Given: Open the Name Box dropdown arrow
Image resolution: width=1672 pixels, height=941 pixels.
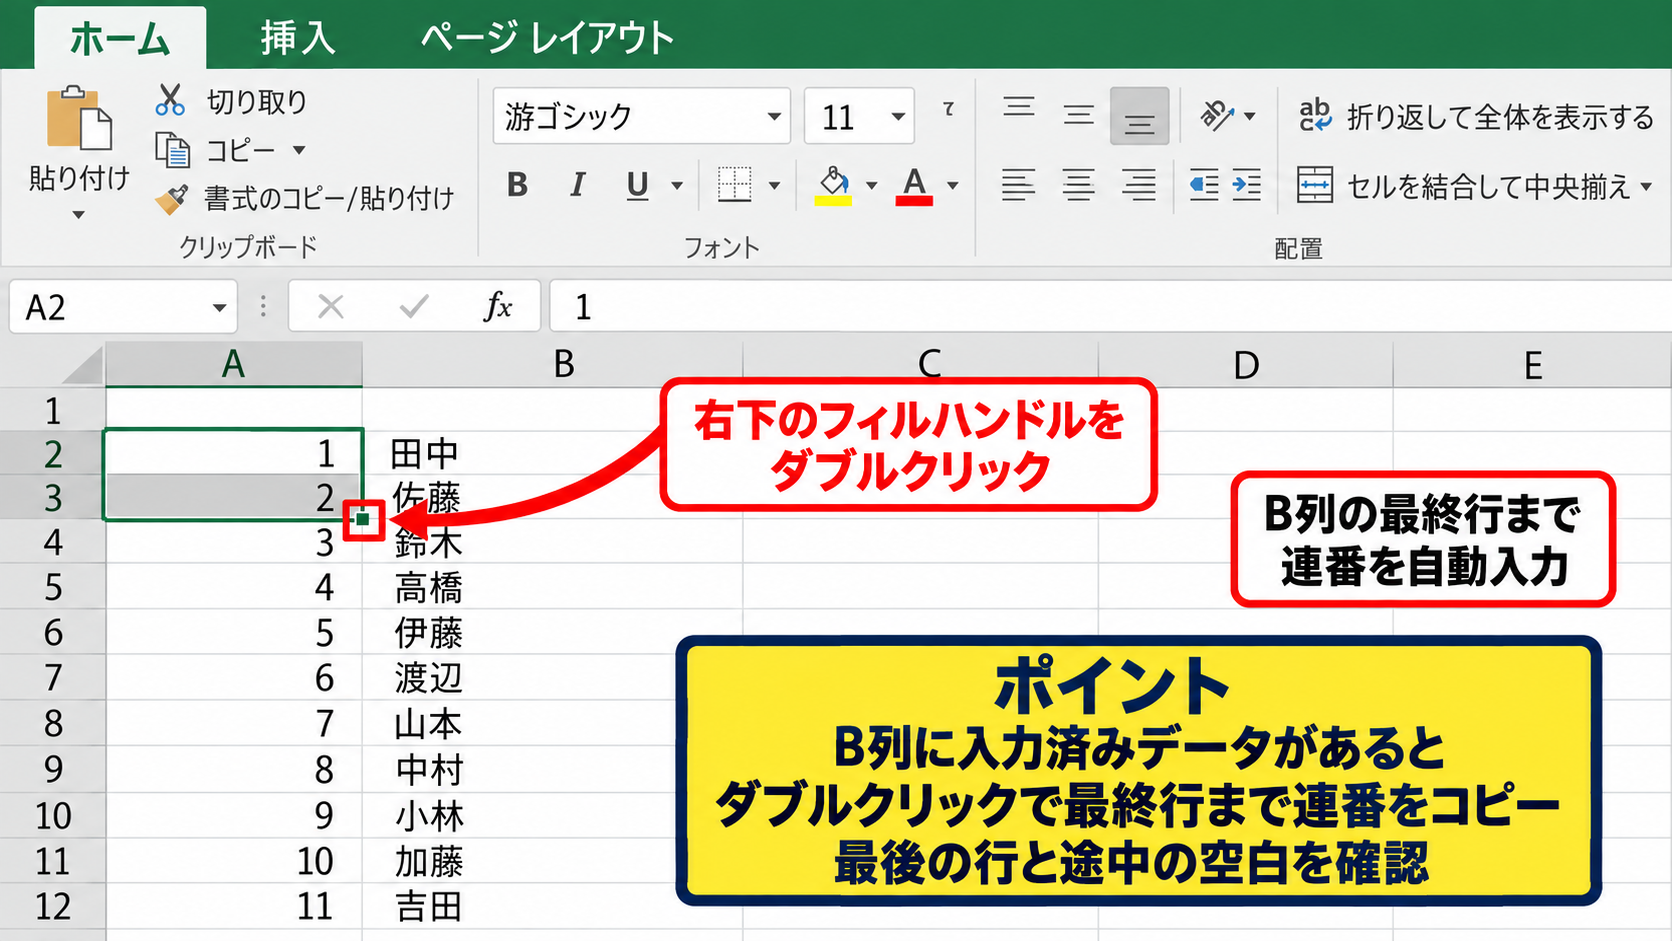Looking at the screenshot, I should [219, 308].
